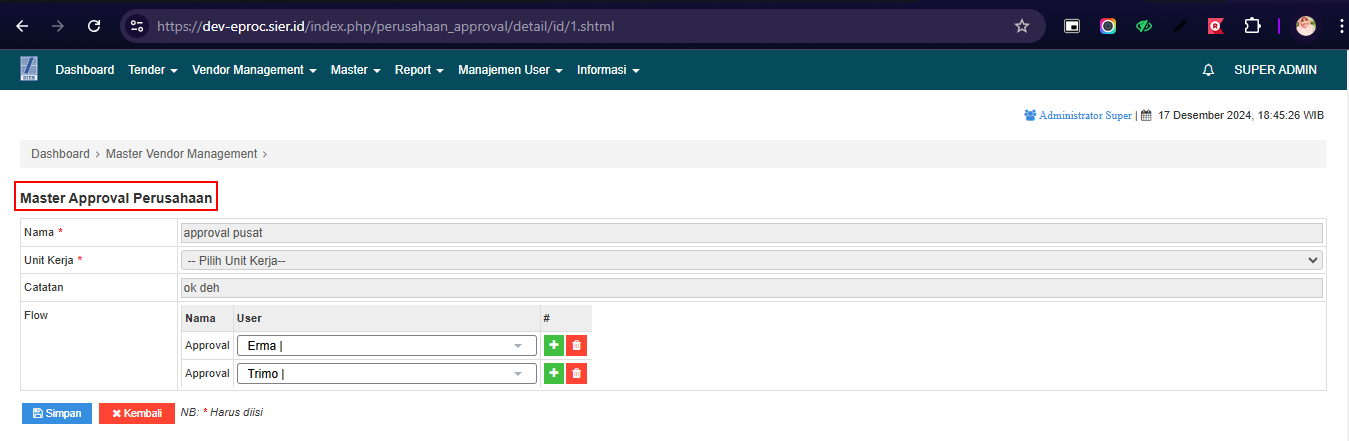Click the Catatan field label
The height and width of the screenshot is (441, 1349).
click(44, 287)
